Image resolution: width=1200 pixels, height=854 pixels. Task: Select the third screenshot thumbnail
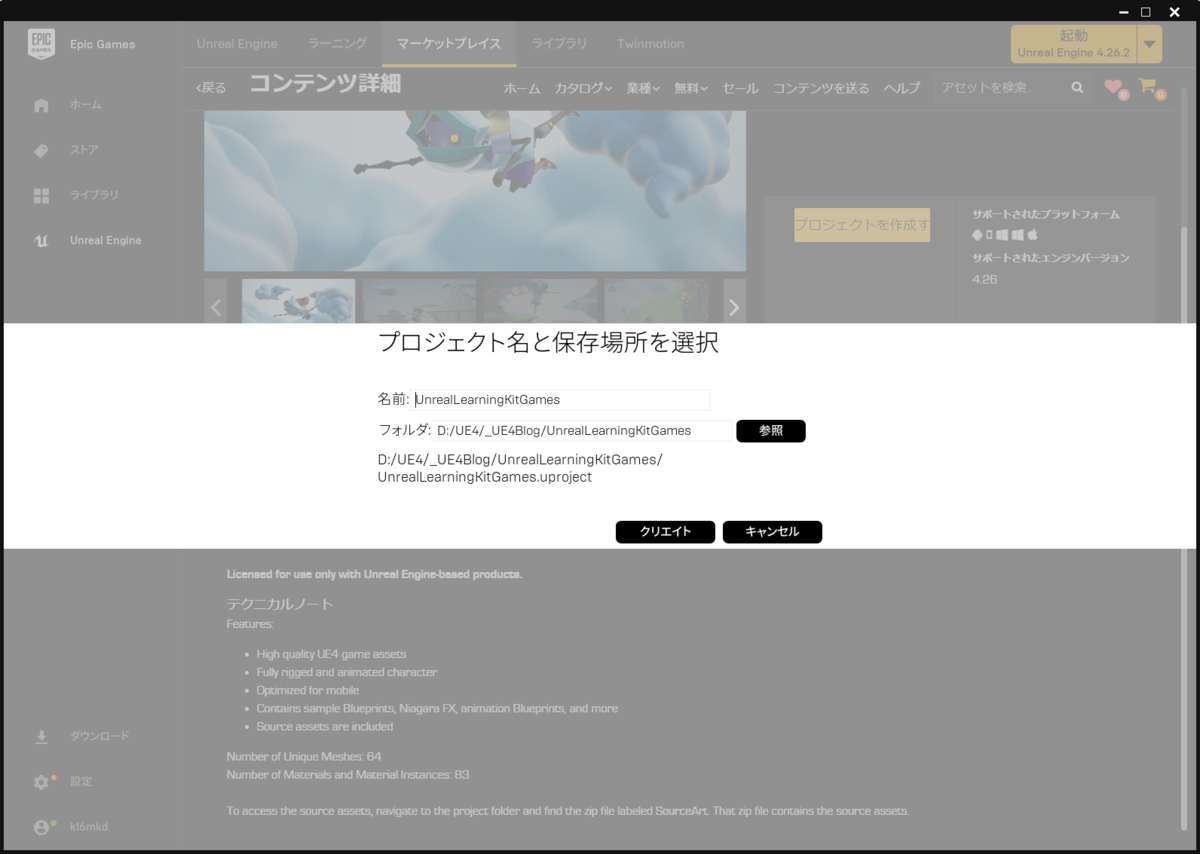pos(540,301)
